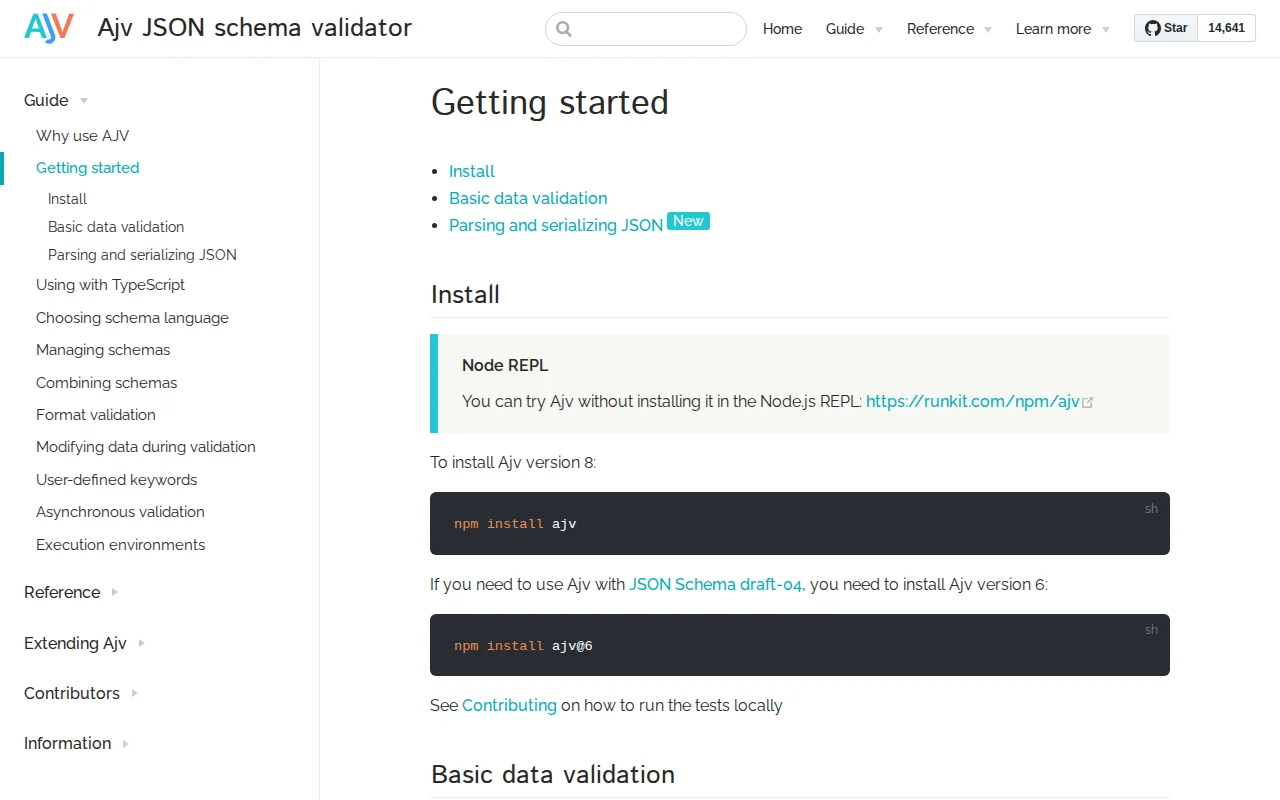Click the Ajv logo icon

[49, 28]
